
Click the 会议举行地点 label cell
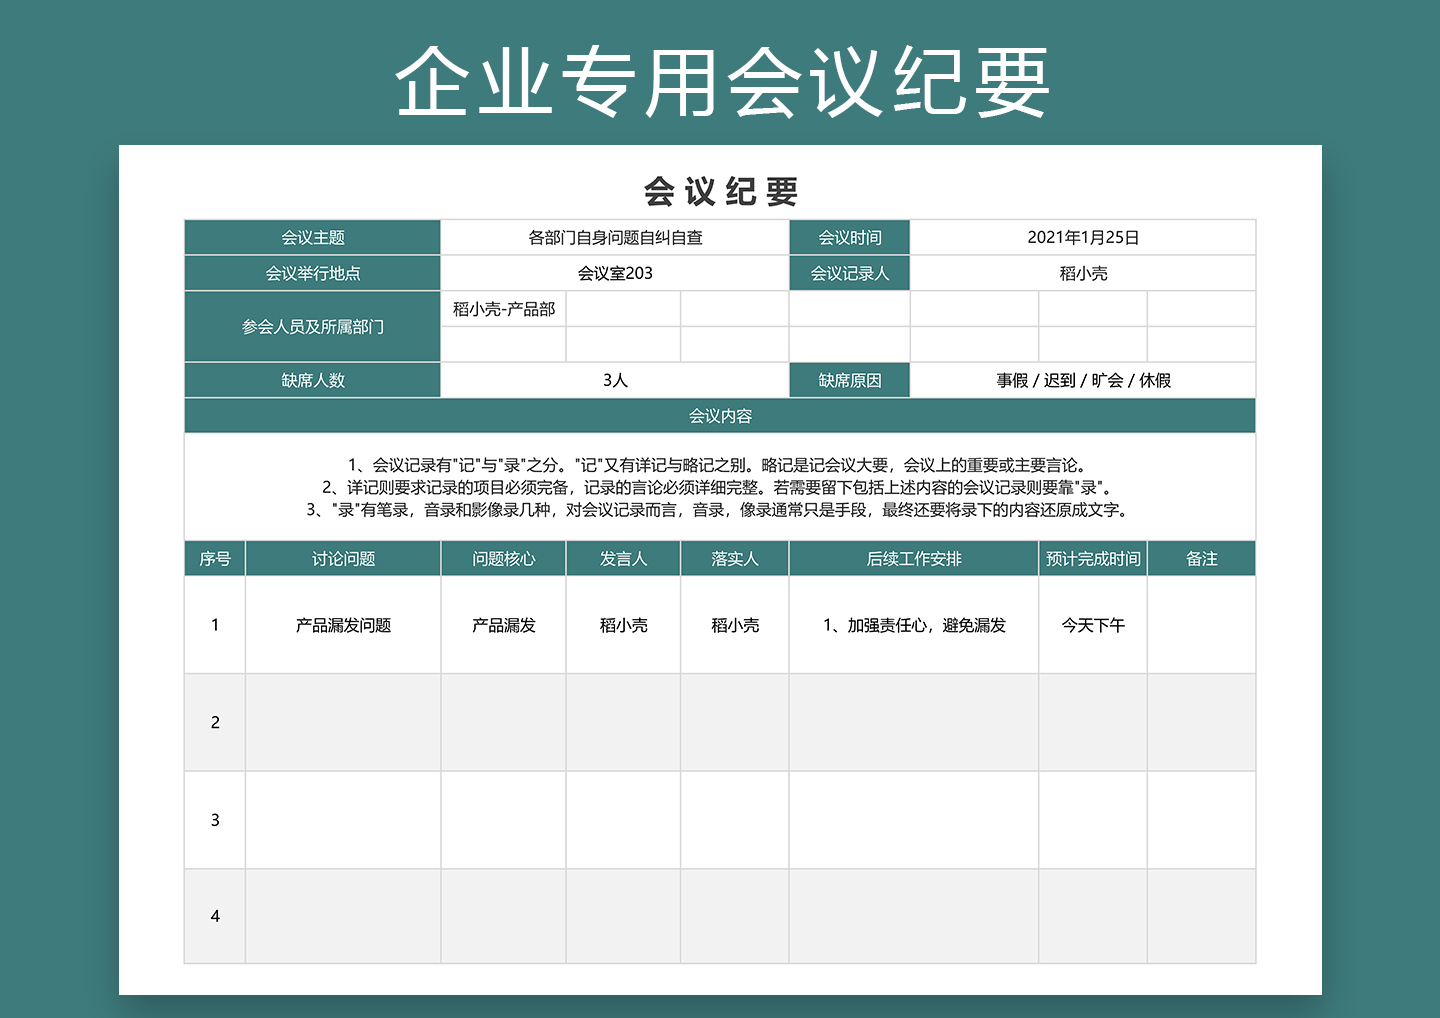click(x=311, y=272)
